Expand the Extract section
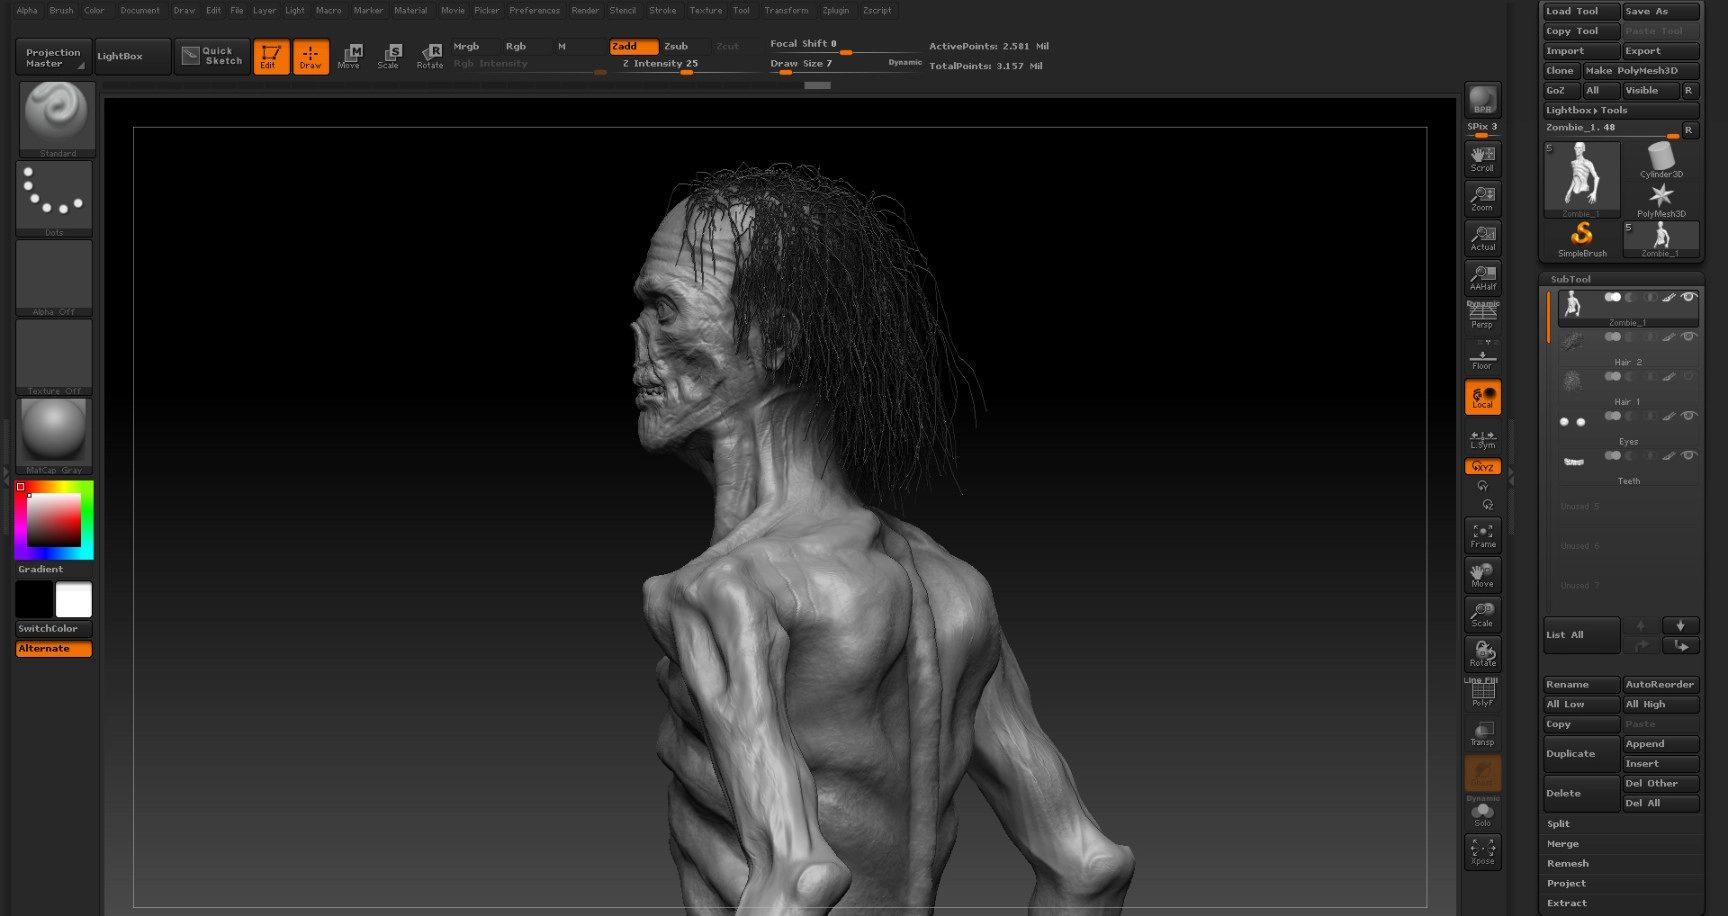The image size is (1728, 916). pyautogui.click(x=1566, y=903)
